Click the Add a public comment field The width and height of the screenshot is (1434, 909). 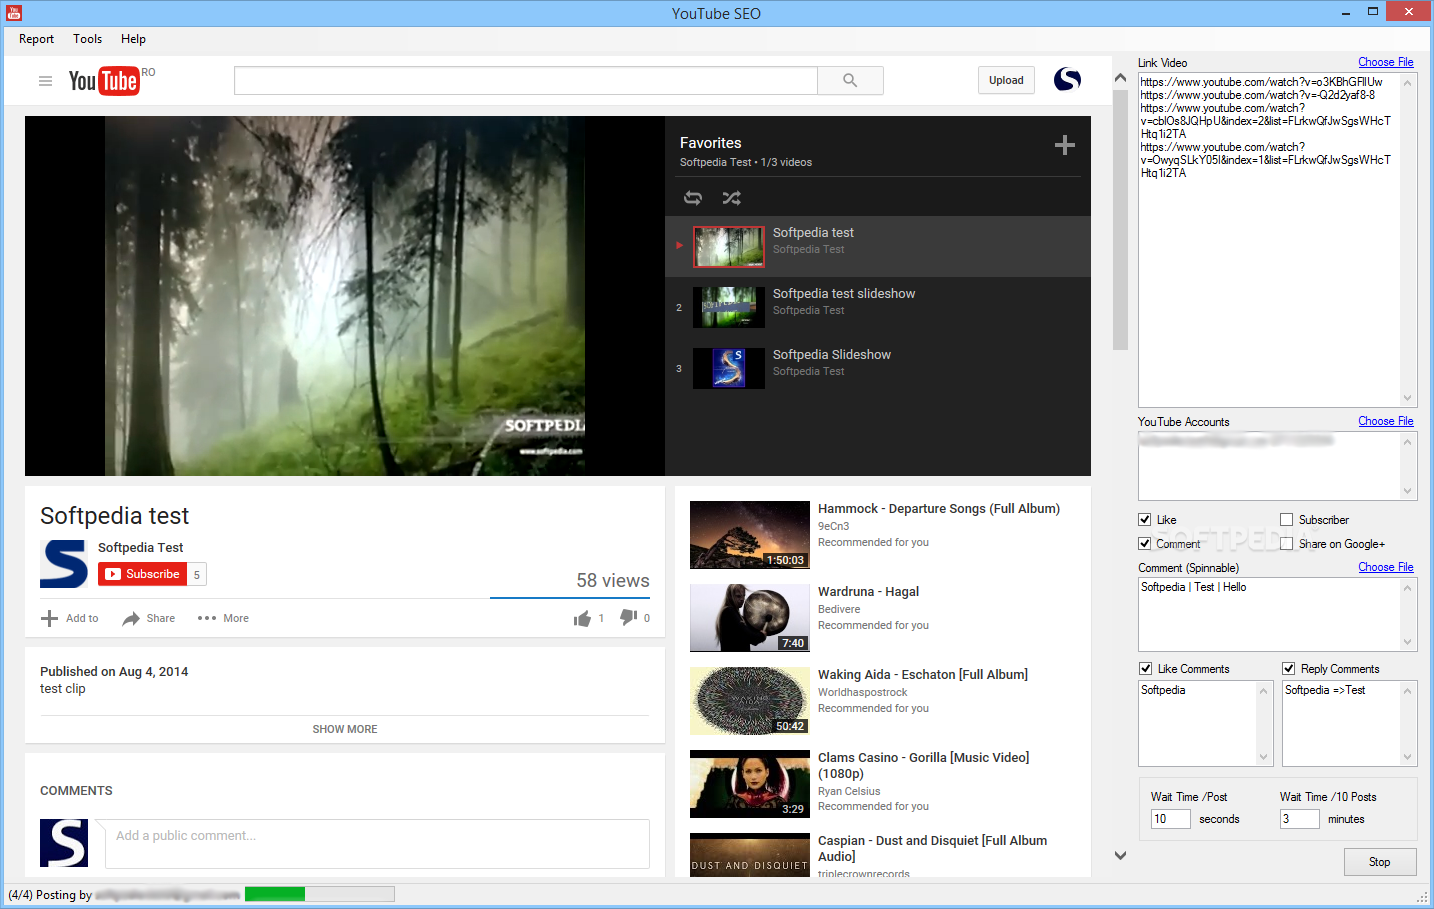377,843
